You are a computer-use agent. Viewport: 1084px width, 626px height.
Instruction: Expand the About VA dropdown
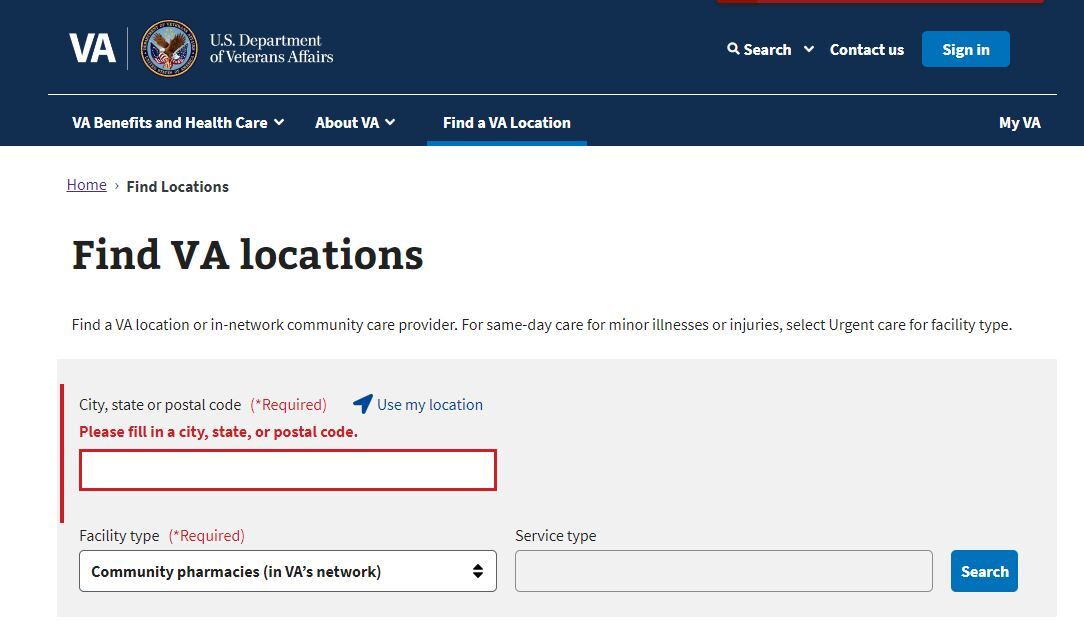coord(354,122)
